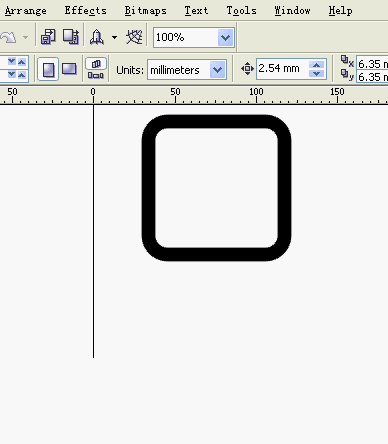388x444 pixels.
Task: Decrease the nudge offset with the down arrow
Action: coord(317,73)
